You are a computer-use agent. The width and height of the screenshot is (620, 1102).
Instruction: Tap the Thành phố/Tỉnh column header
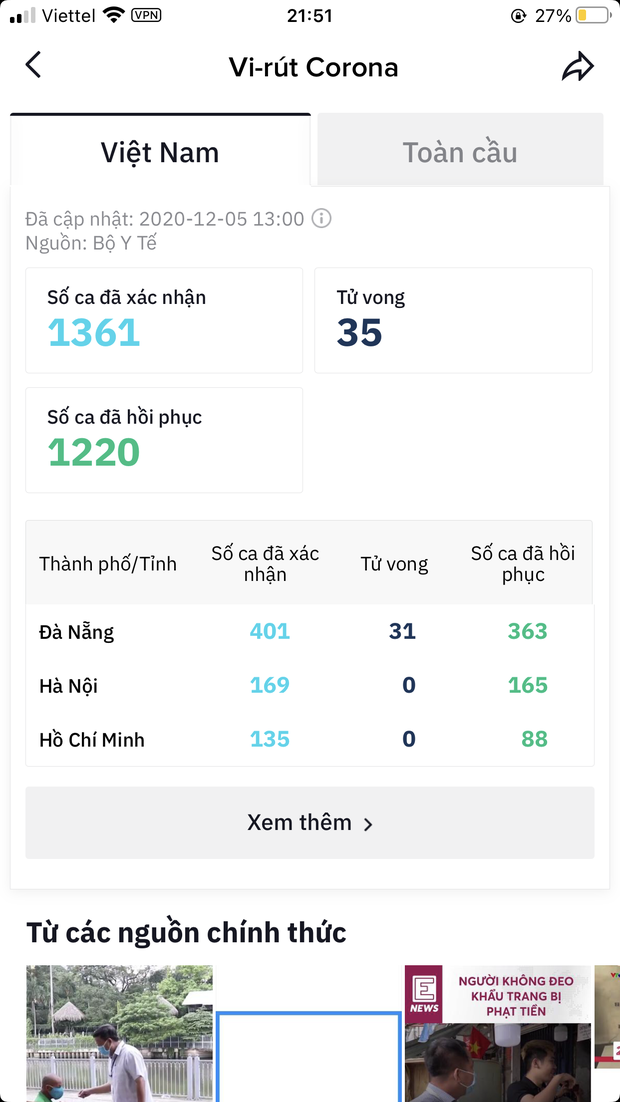coord(108,564)
